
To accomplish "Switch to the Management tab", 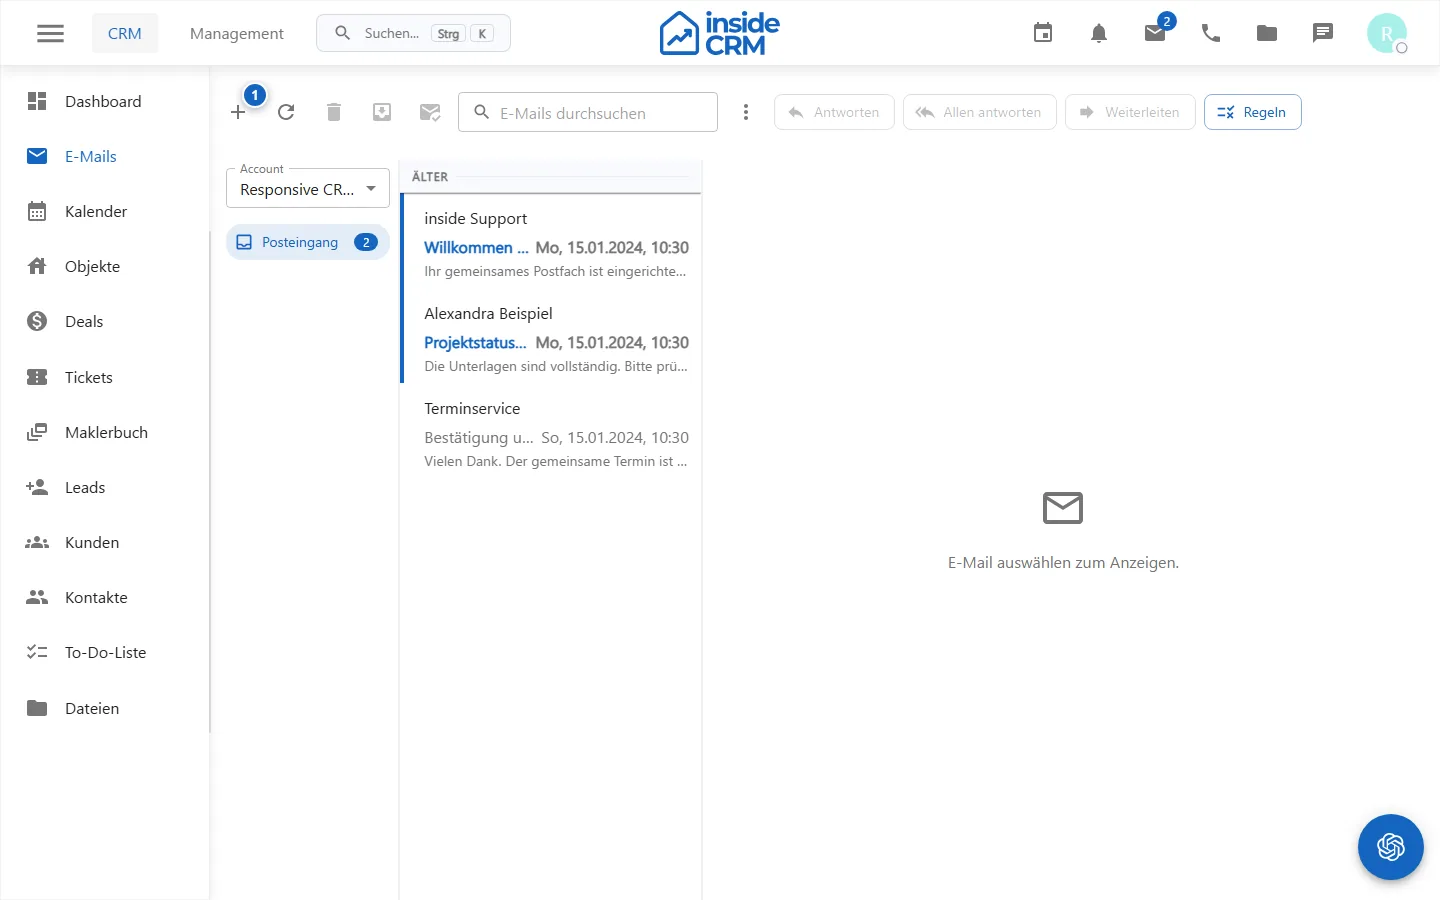I will tap(237, 33).
